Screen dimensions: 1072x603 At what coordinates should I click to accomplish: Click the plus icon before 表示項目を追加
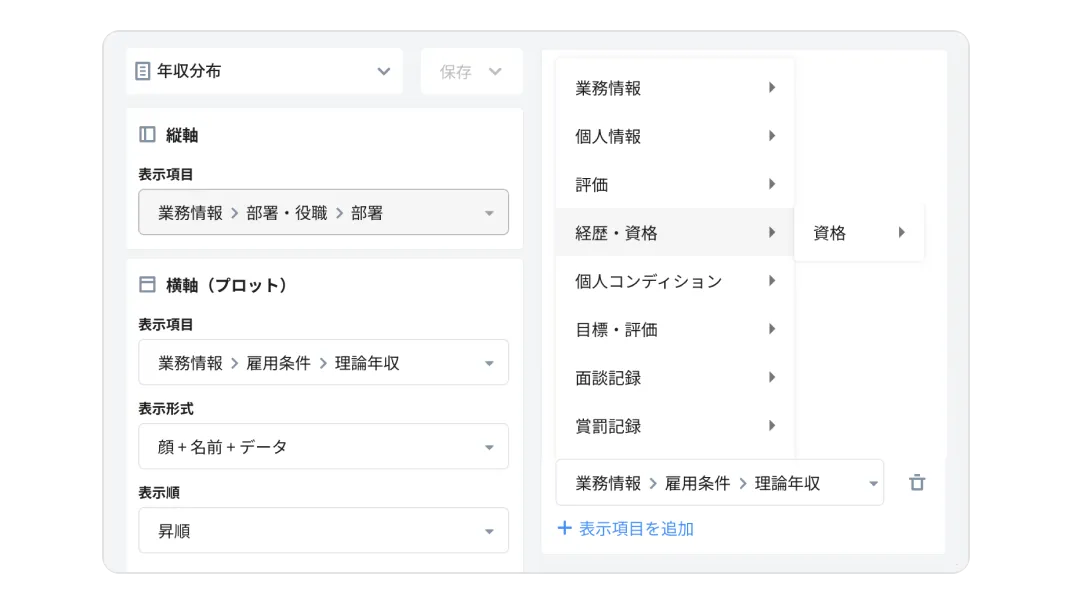point(563,528)
